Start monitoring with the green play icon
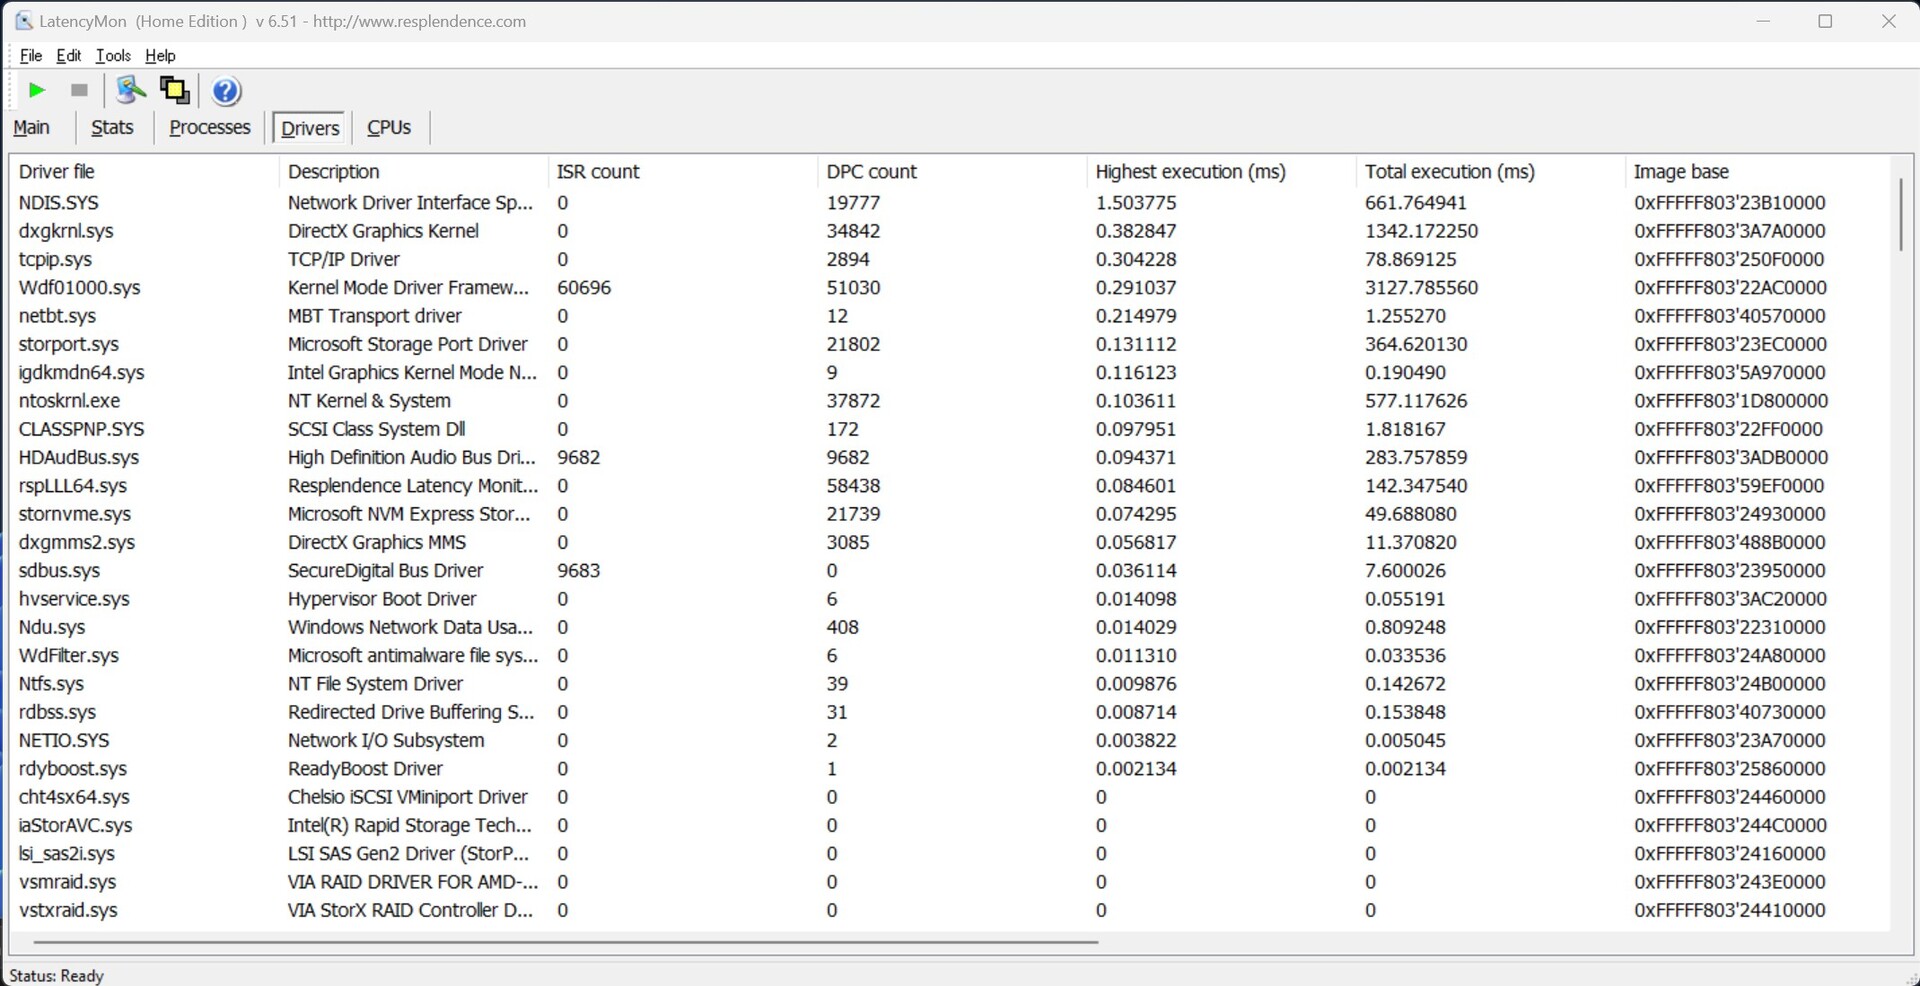The width and height of the screenshot is (1920, 986). point(37,90)
